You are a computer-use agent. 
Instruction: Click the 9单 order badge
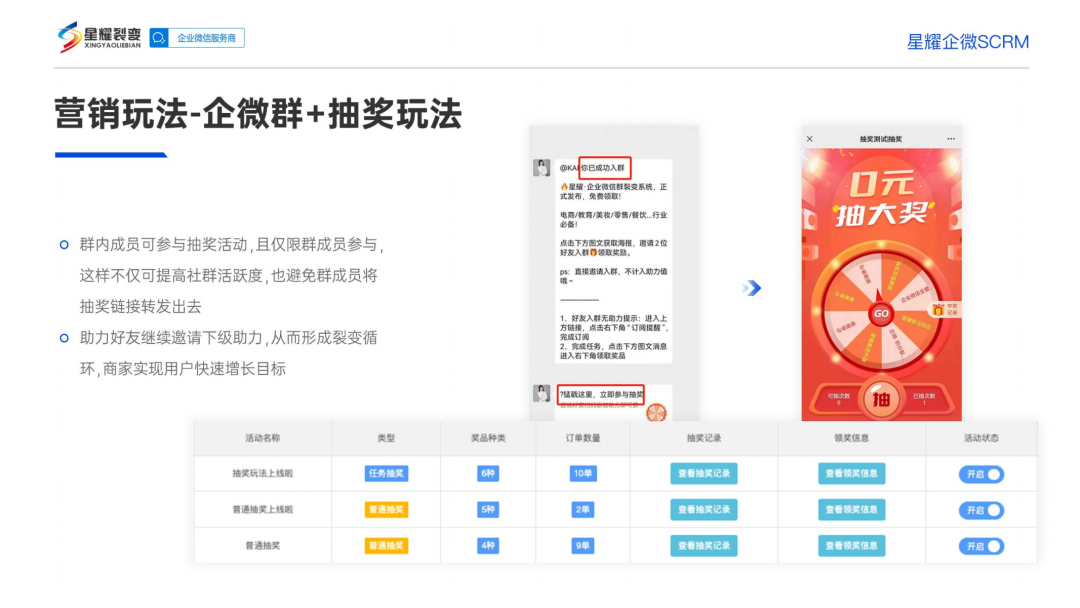(583, 545)
